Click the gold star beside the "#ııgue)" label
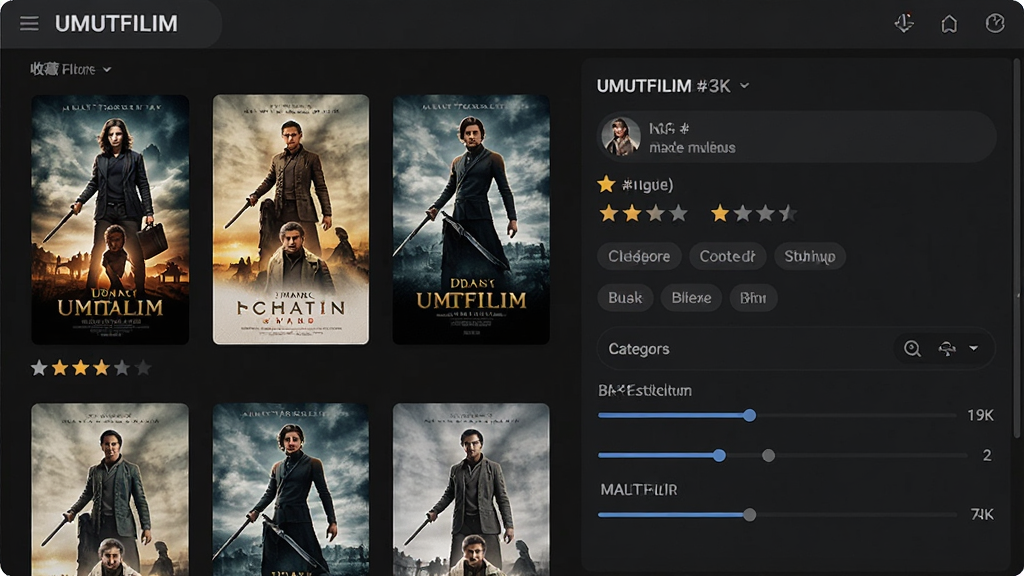Image resolution: width=1024 pixels, height=576 pixels. click(x=606, y=184)
